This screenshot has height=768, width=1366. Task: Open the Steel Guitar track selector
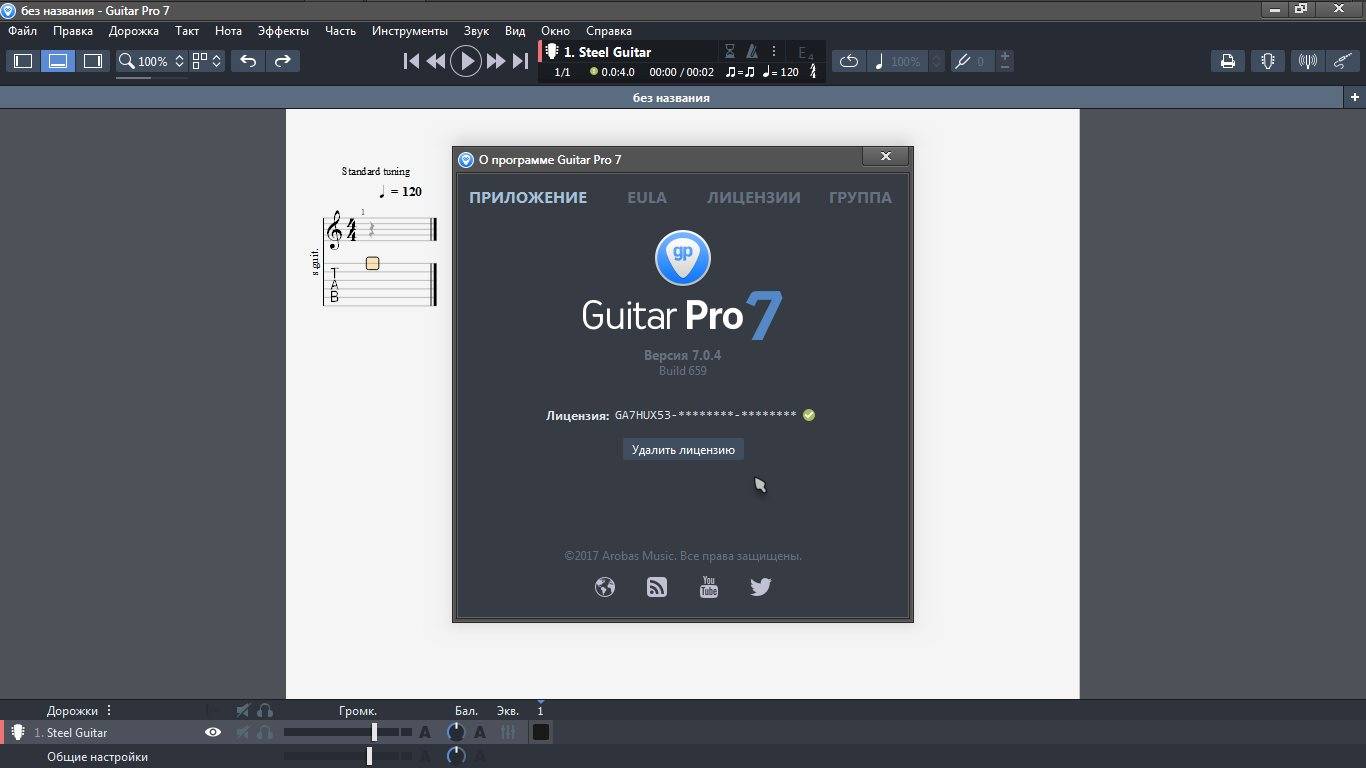tap(607, 52)
